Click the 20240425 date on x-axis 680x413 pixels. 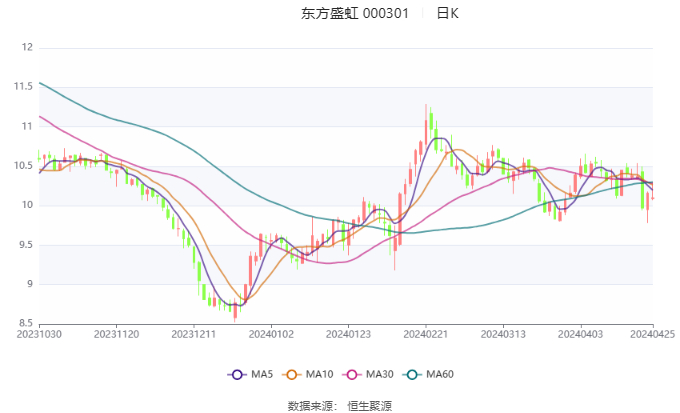click(x=652, y=335)
